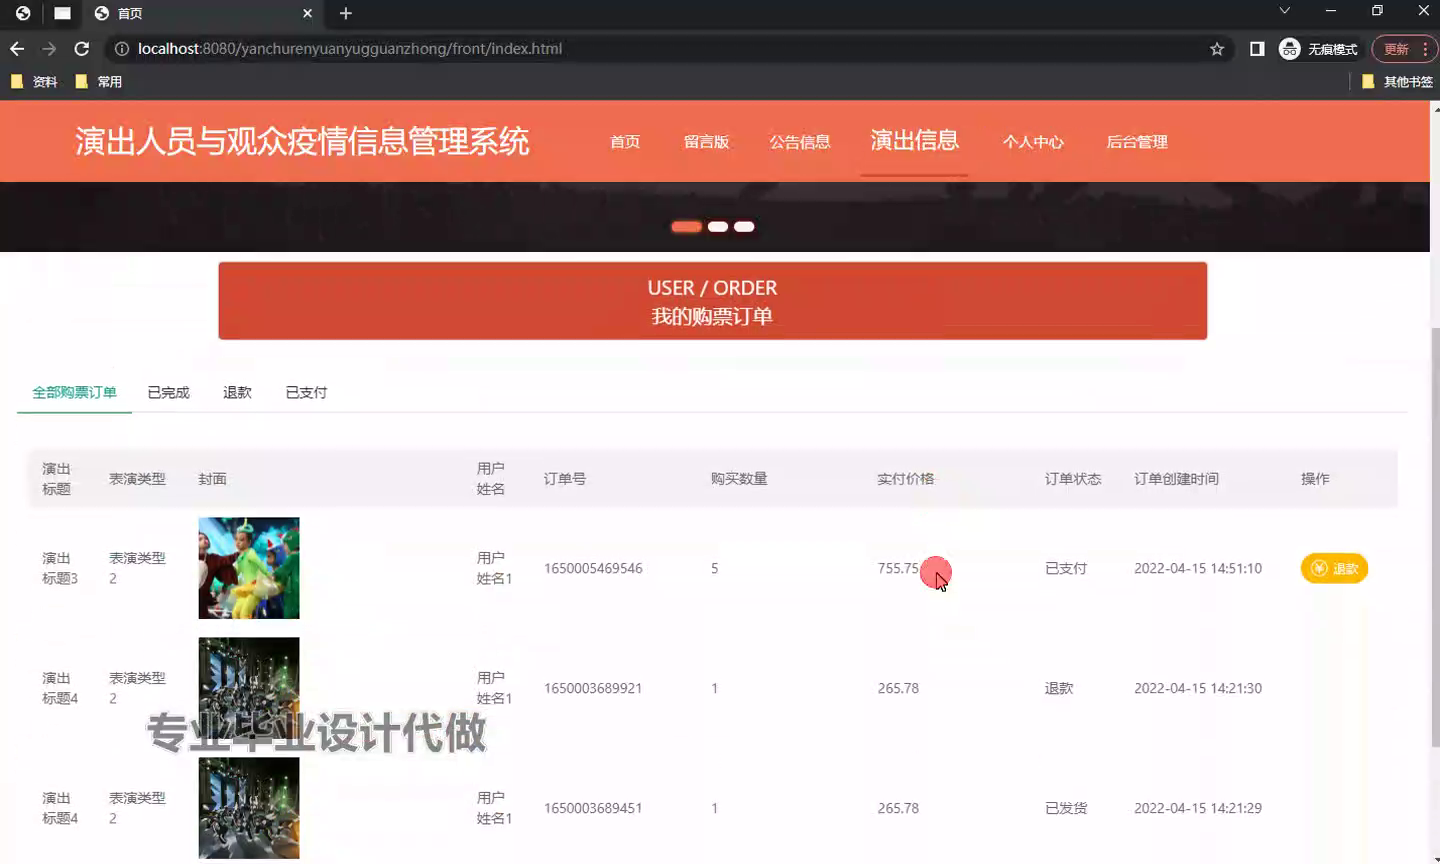Click the 订单状态 column header
This screenshot has width=1440, height=864.
pyautogui.click(x=1073, y=479)
